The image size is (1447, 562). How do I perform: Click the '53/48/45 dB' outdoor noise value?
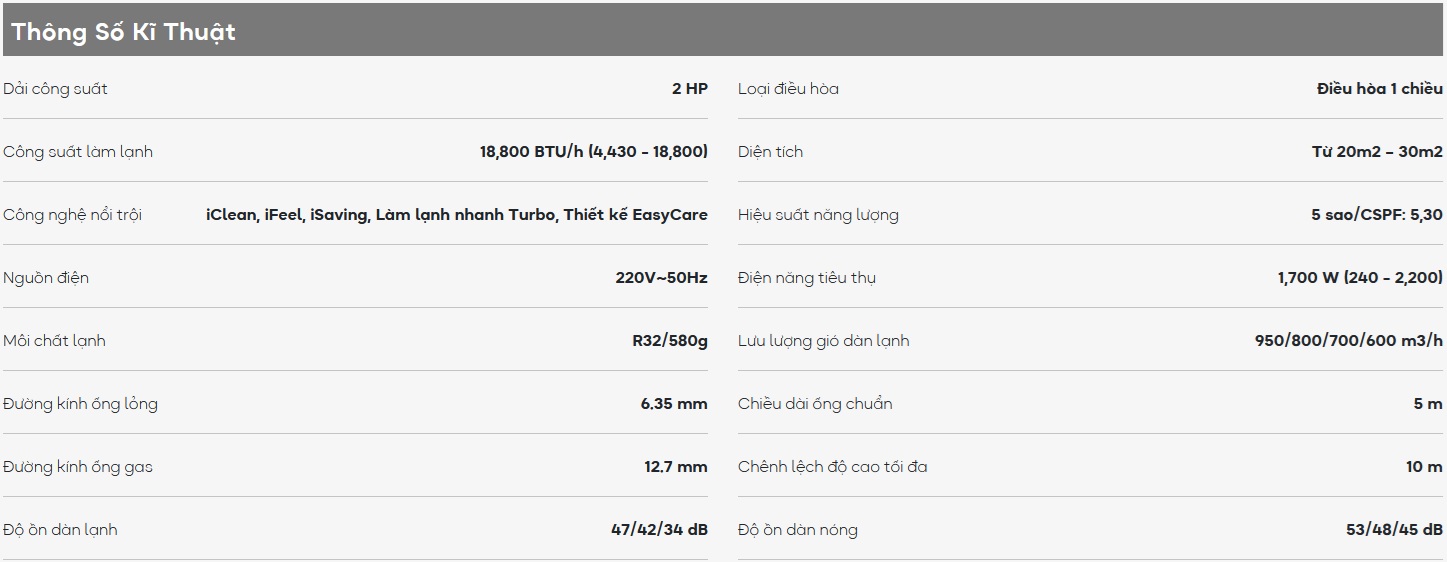click(x=1395, y=530)
